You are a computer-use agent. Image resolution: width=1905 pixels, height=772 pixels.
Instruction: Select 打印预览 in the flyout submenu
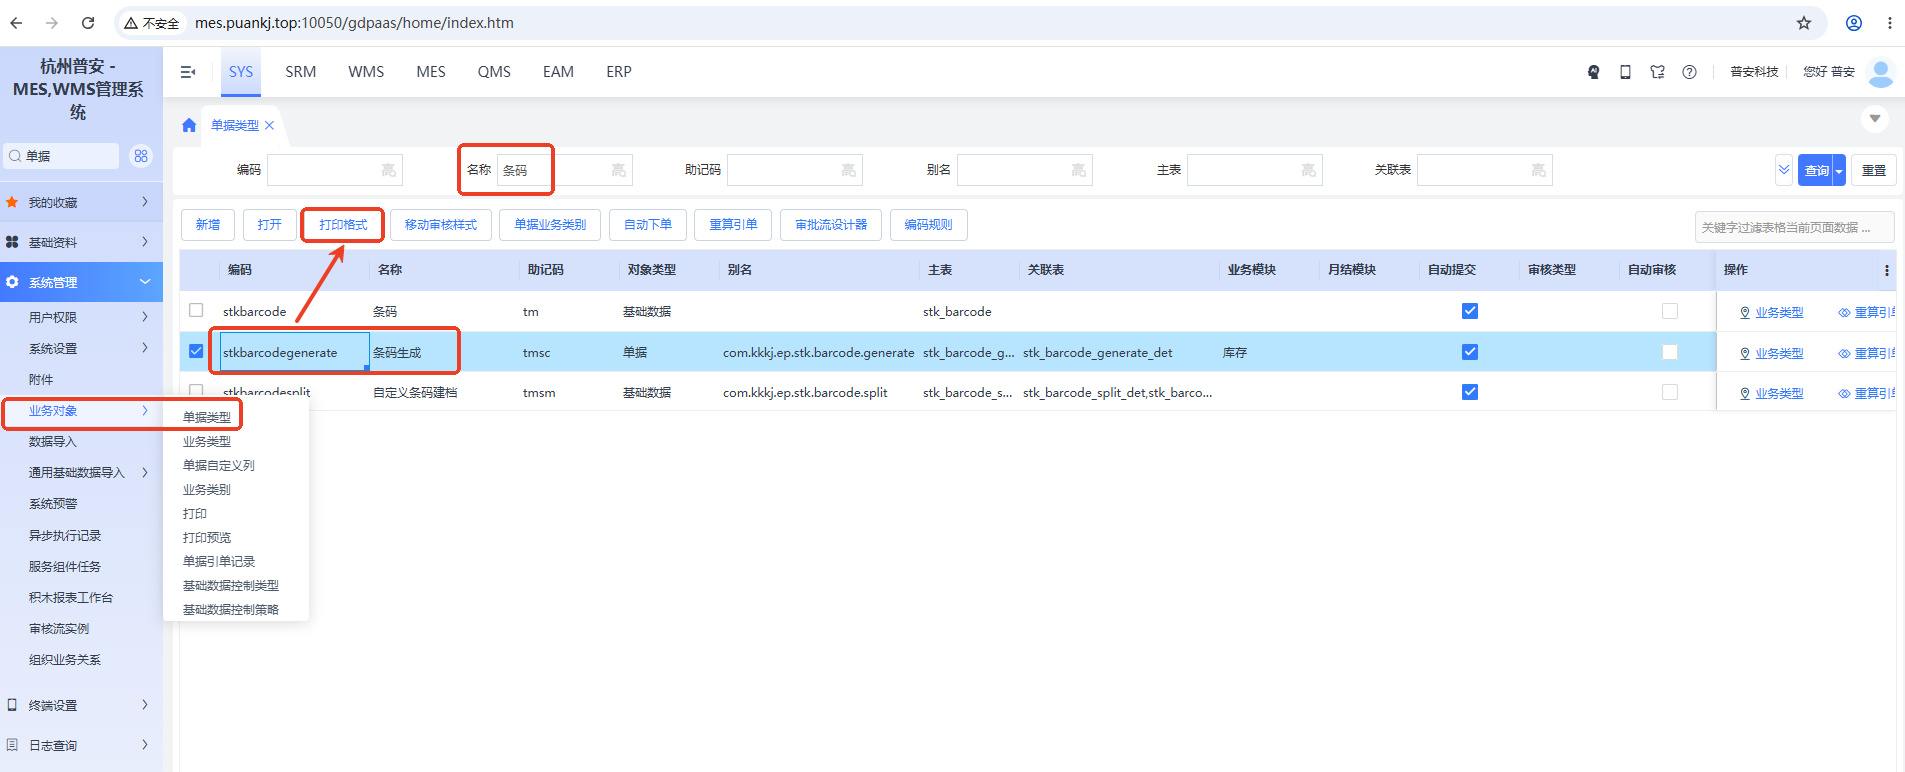[207, 537]
